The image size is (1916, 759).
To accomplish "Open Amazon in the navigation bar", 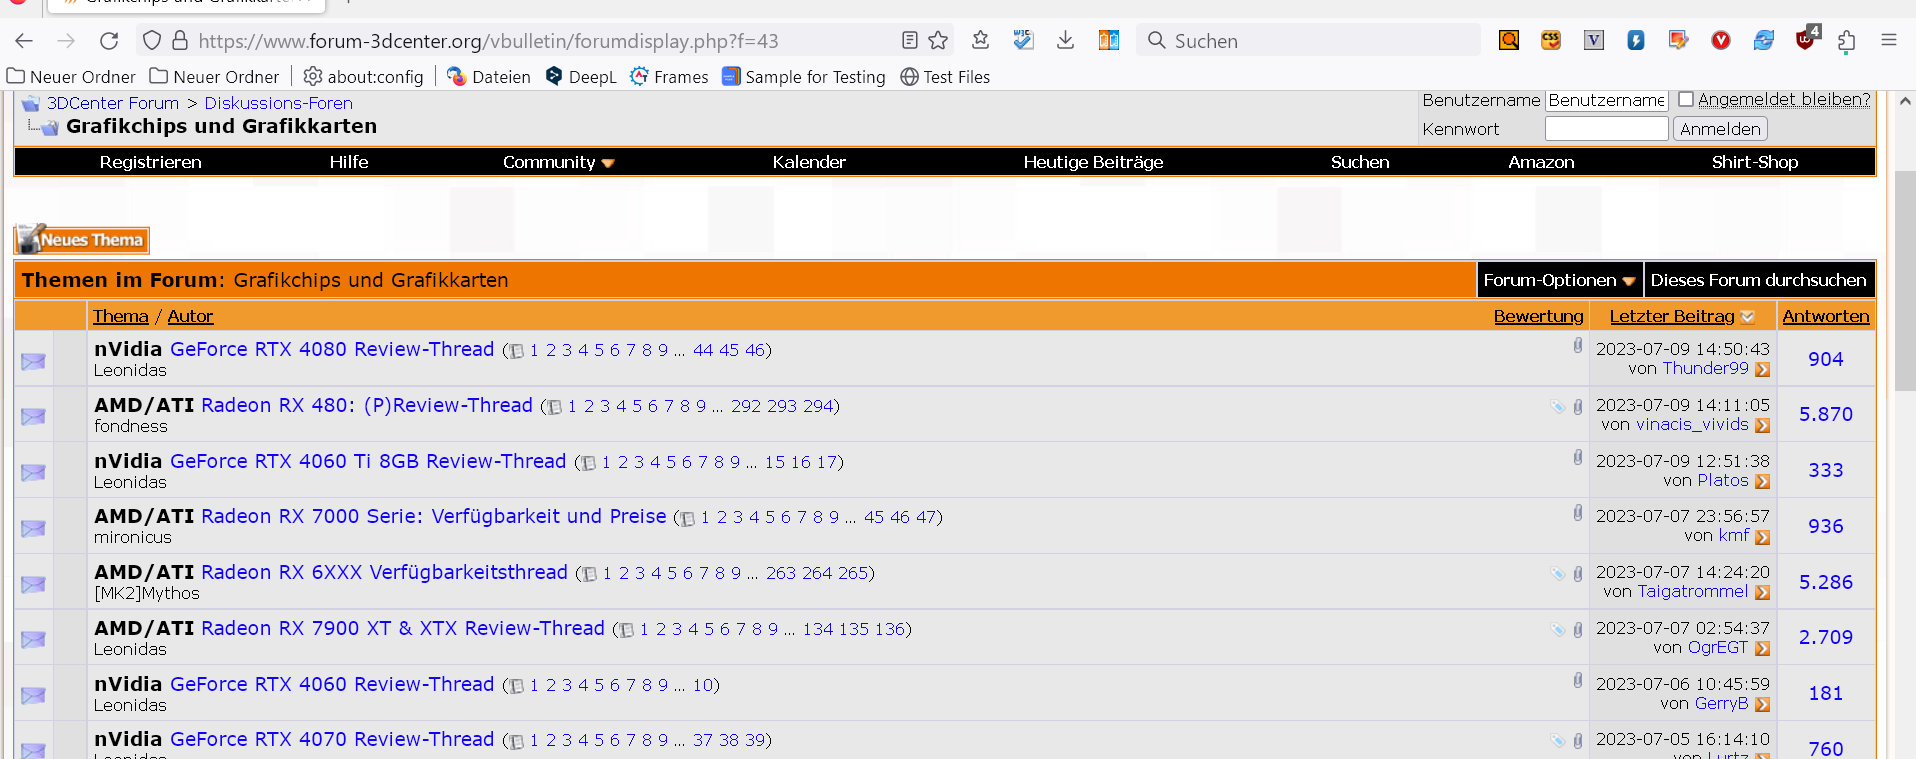I will point(1541,162).
